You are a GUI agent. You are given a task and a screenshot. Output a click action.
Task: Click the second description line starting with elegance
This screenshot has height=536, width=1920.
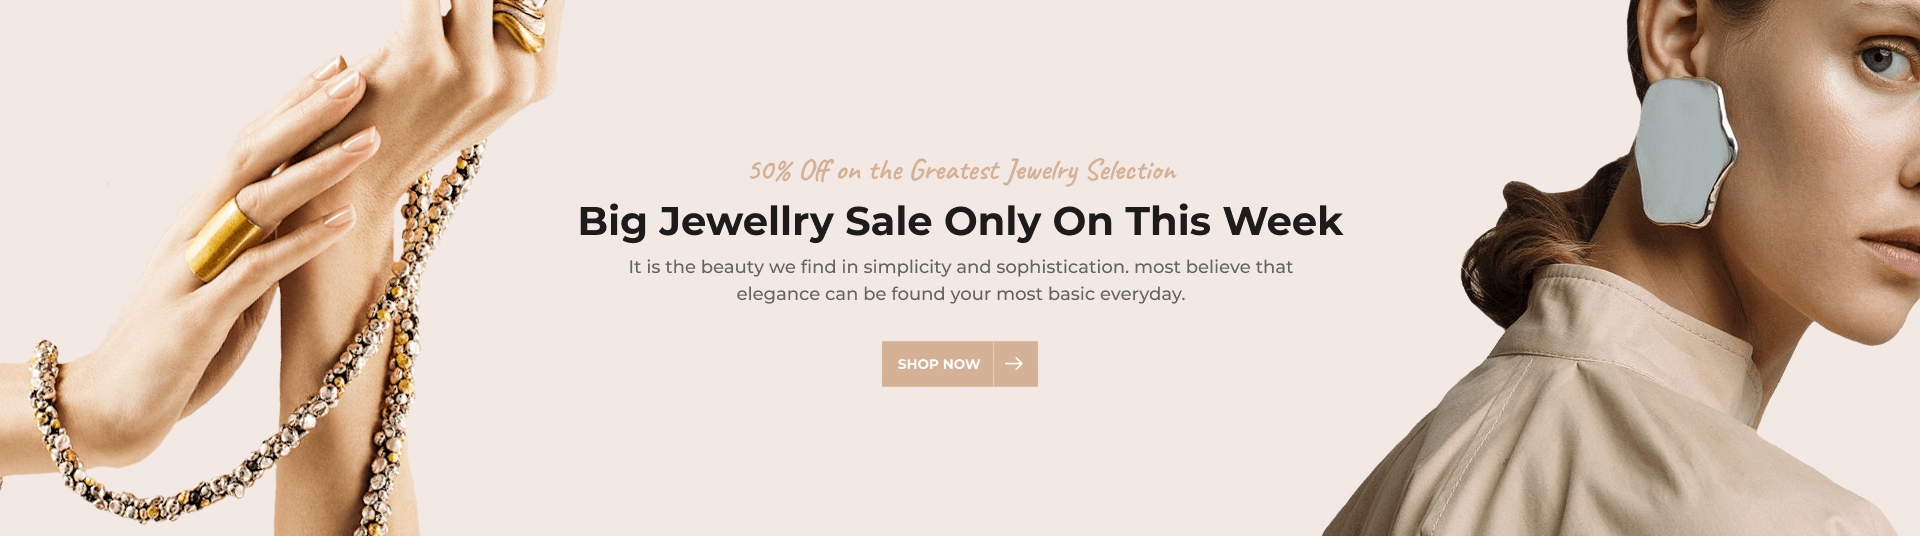[x=960, y=294]
